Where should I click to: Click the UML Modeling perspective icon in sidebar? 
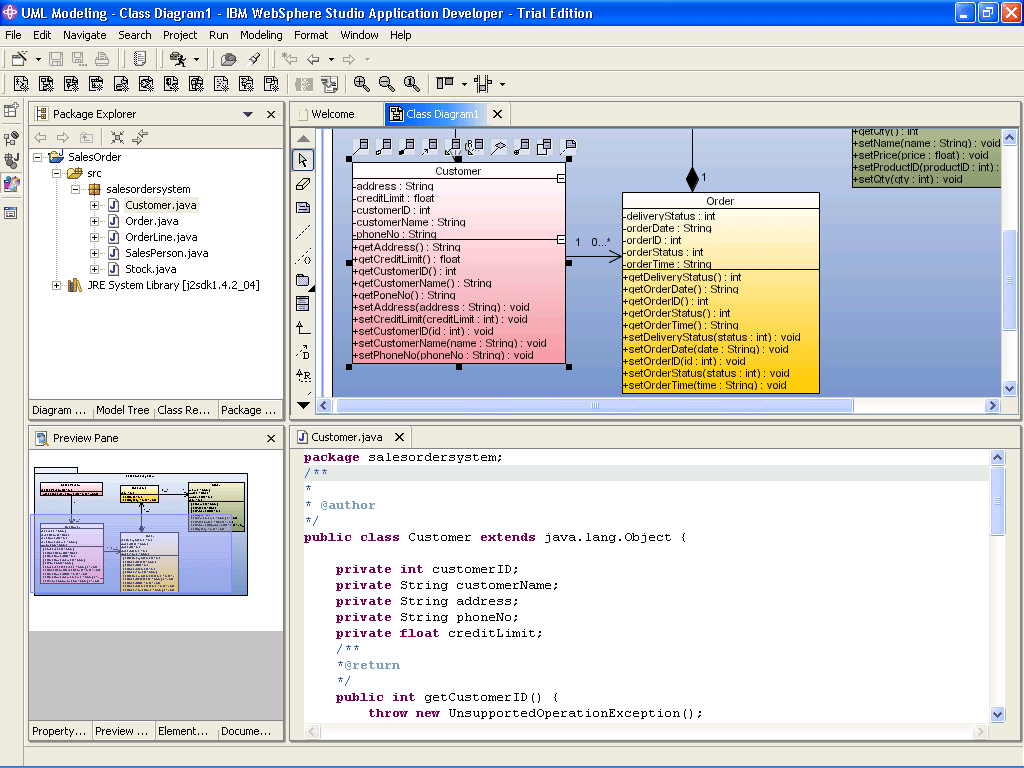(x=11, y=184)
